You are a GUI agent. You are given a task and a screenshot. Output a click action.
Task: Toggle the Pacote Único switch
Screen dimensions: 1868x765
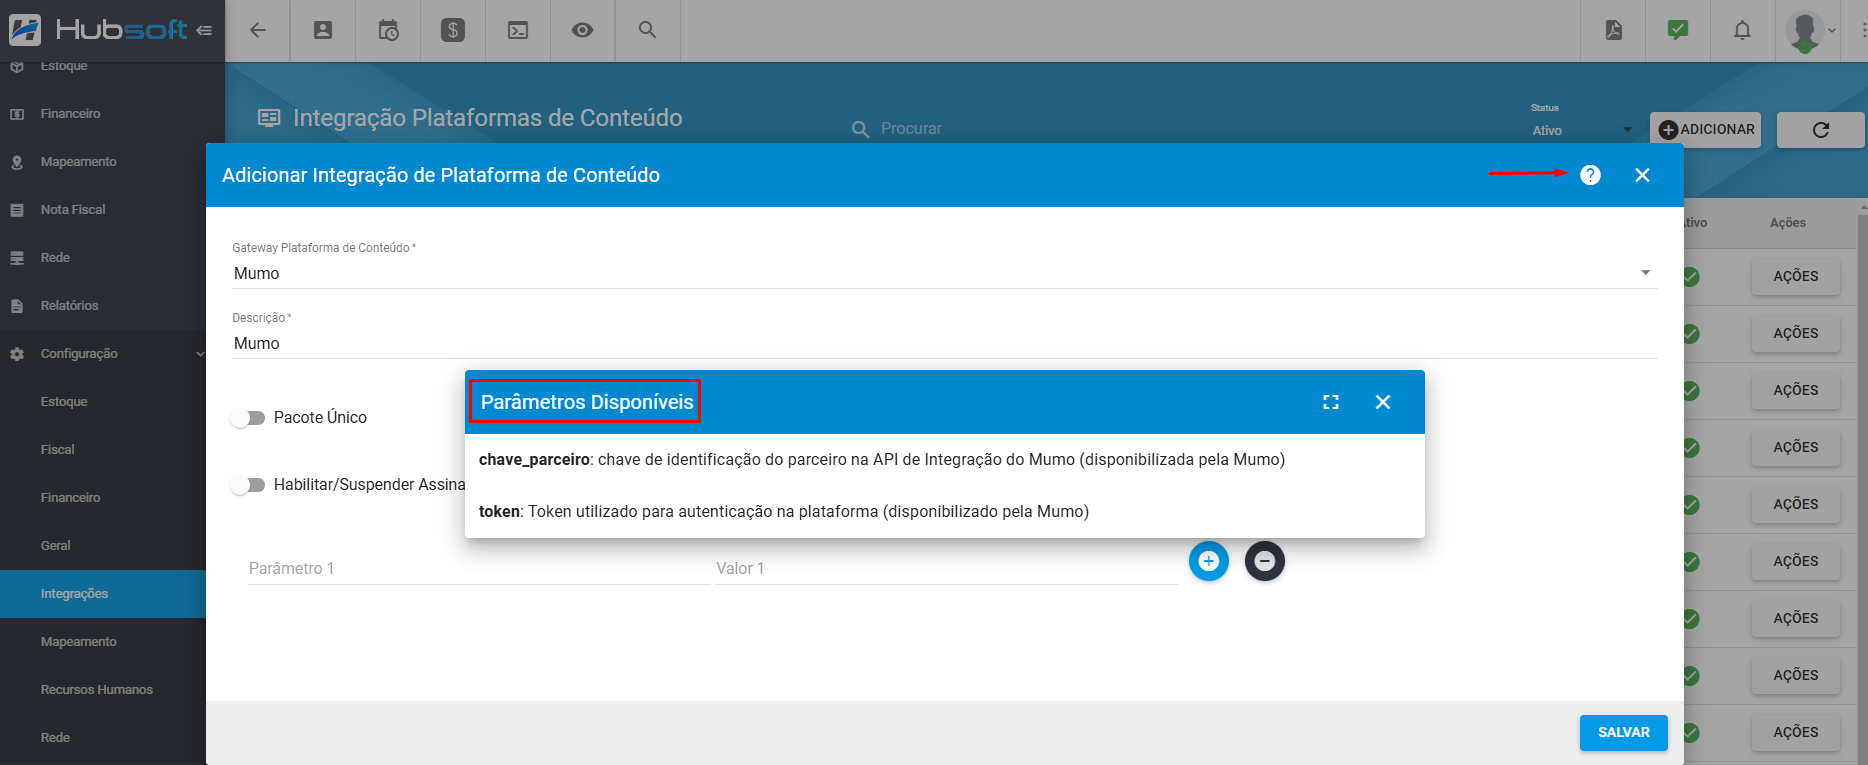tap(247, 418)
